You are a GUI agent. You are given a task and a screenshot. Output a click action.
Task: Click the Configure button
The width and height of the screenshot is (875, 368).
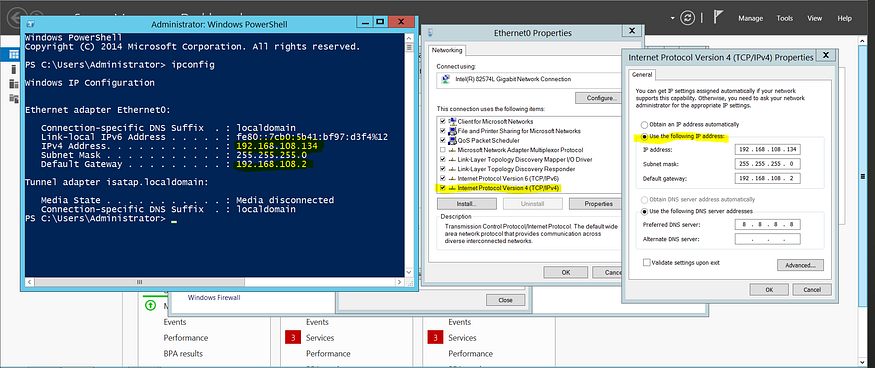click(x=598, y=98)
